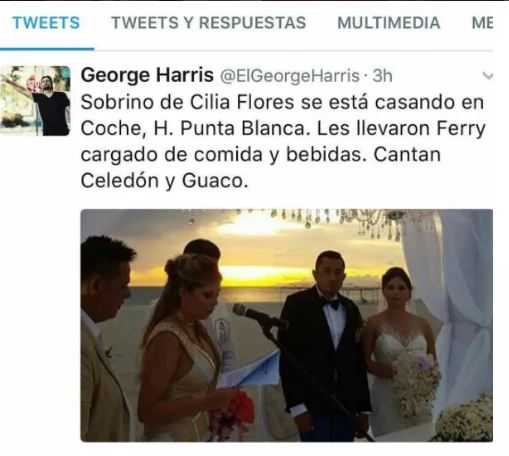
Task: Tap the groom in tuxedo in photo
Action: click(325, 345)
